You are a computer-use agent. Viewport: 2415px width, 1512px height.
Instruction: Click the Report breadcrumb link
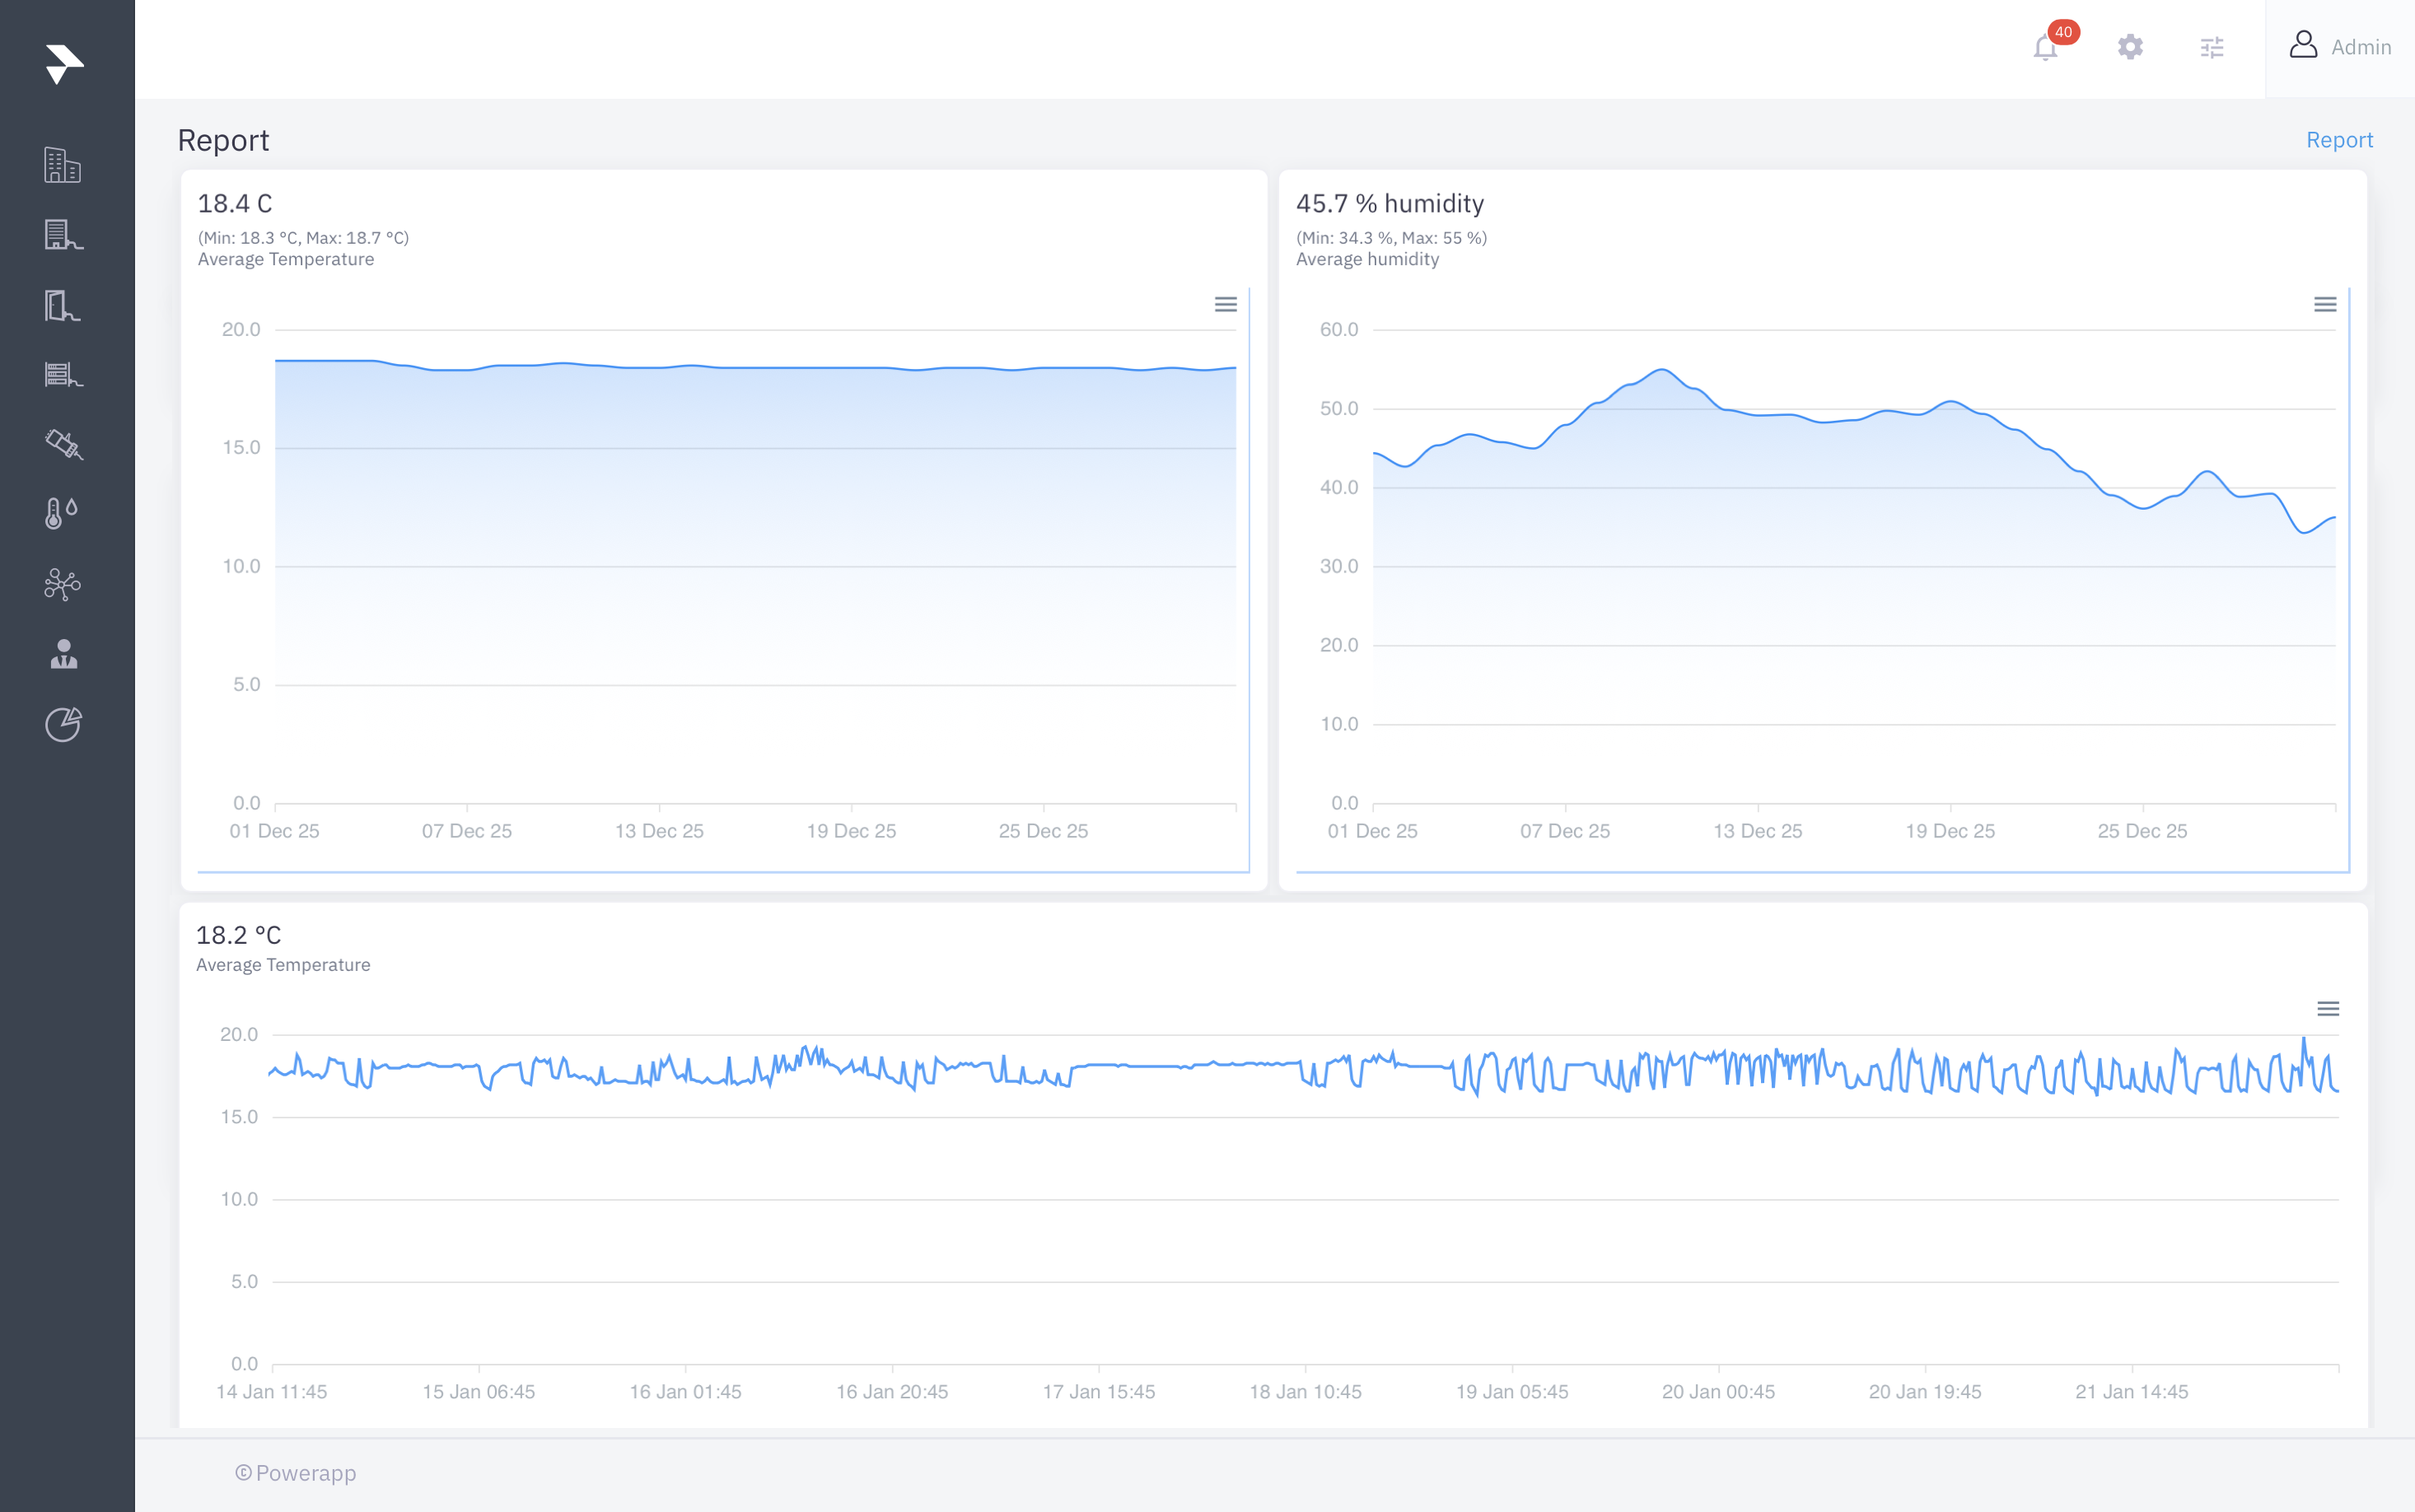[2338, 140]
